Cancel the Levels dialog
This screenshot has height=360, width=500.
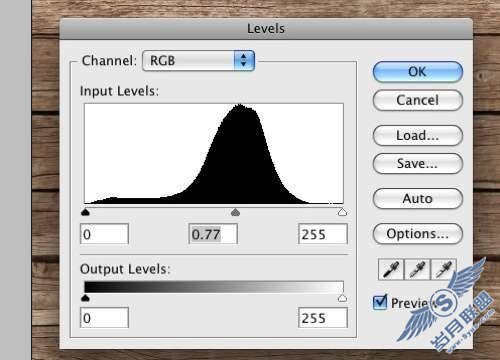click(x=417, y=100)
